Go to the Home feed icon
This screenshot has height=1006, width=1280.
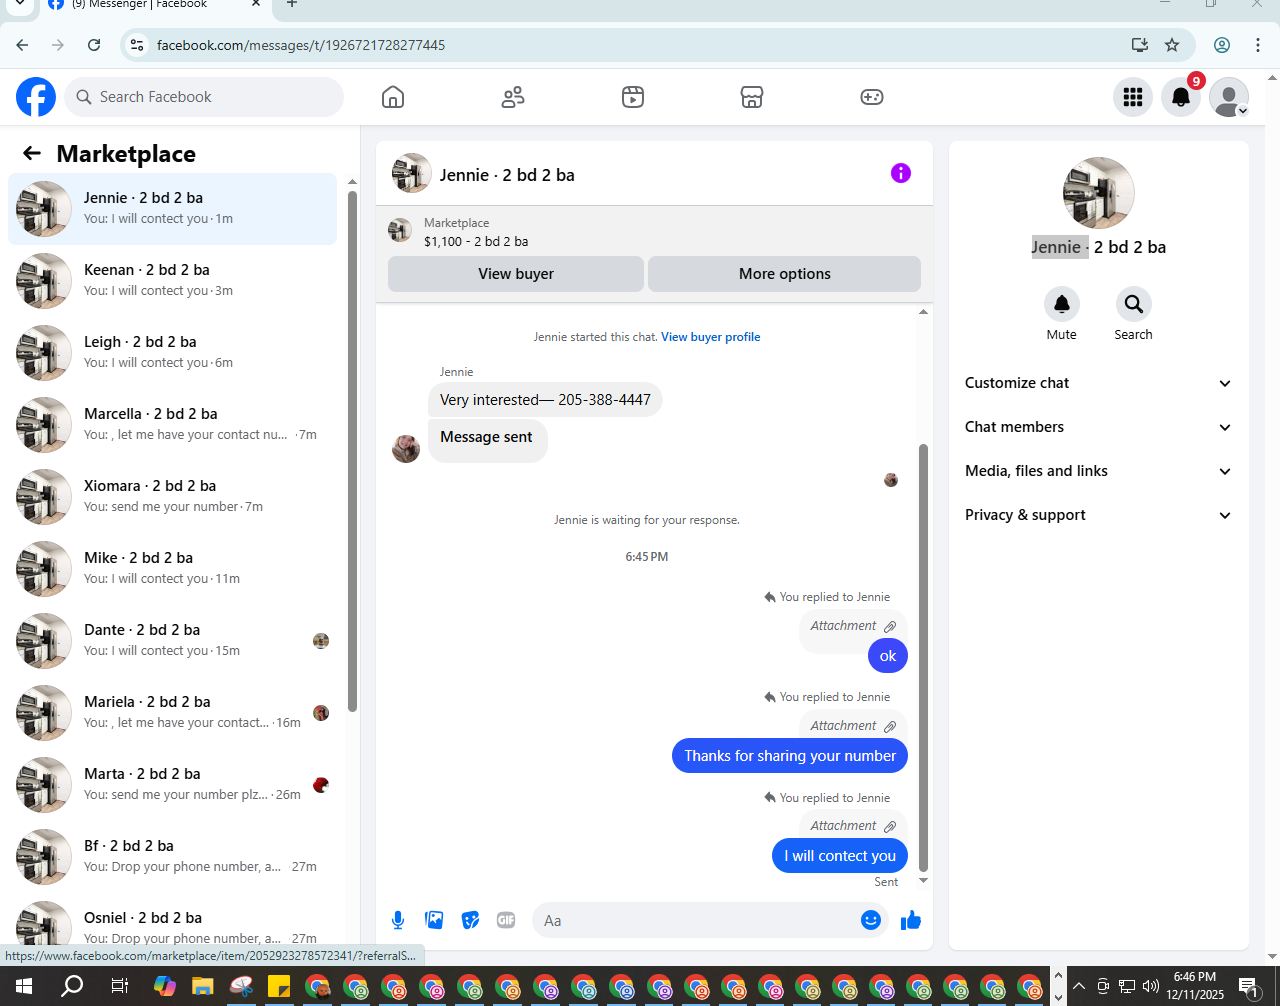[393, 97]
